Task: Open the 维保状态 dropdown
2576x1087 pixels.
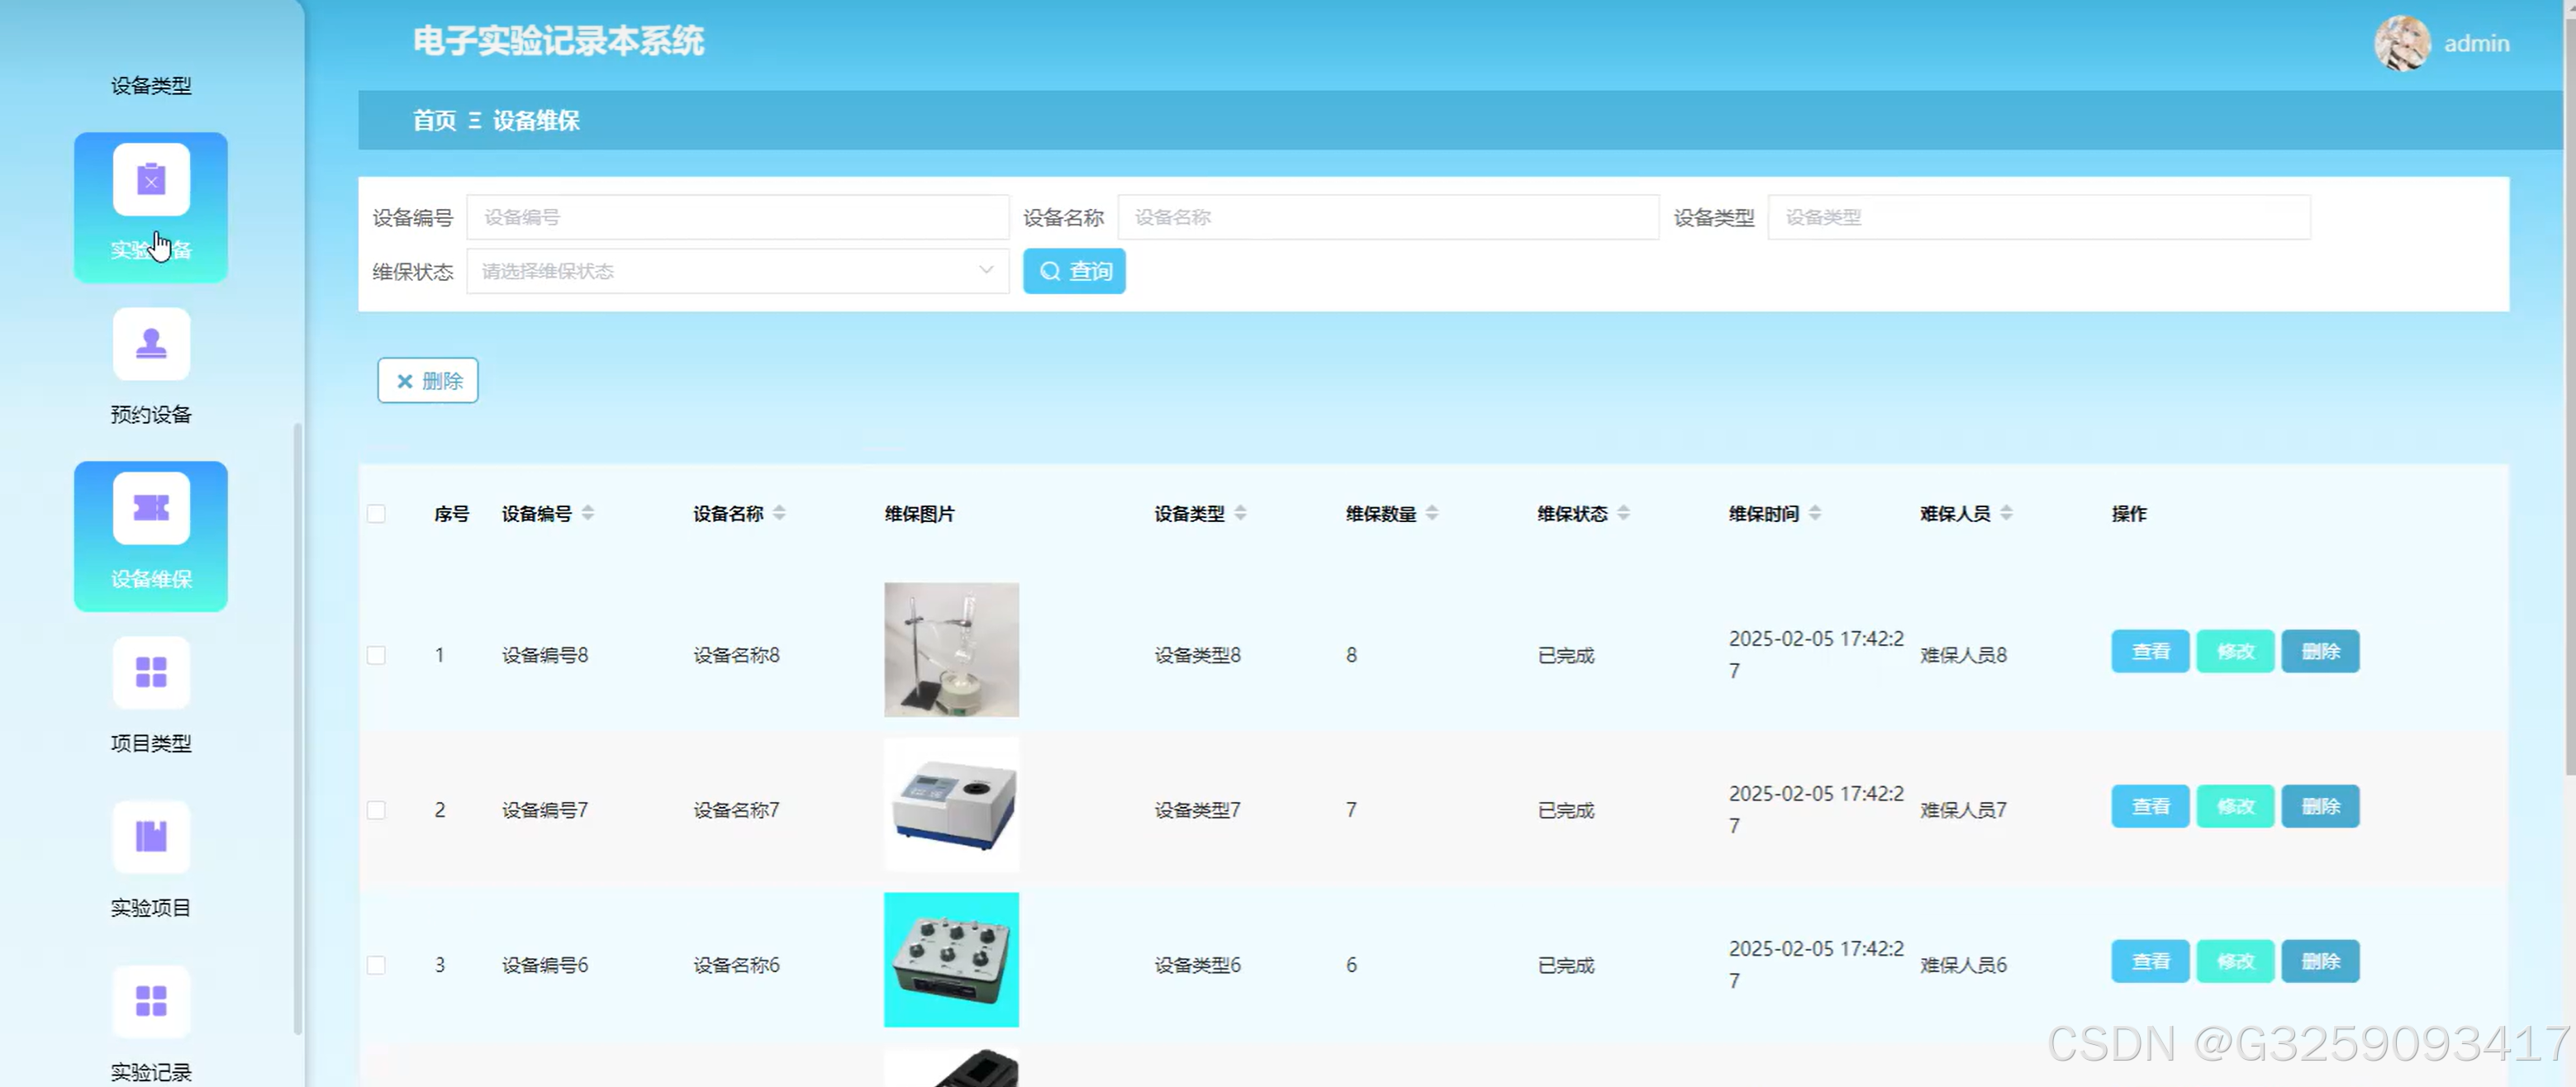Action: 737,271
